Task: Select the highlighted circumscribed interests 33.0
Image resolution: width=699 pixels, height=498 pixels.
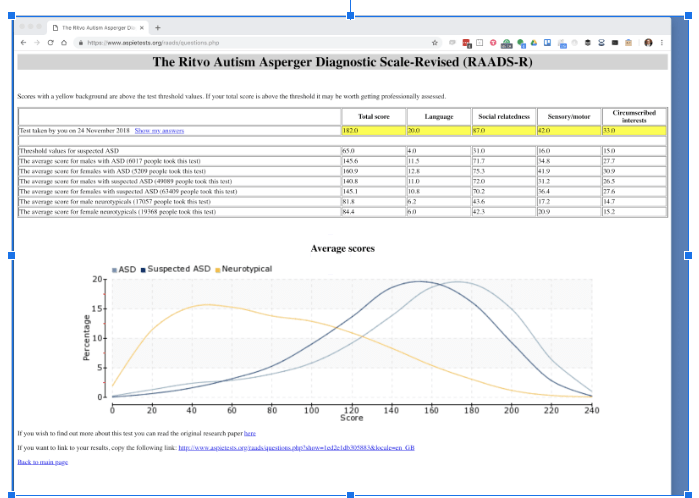Action: (x=634, y=131)
